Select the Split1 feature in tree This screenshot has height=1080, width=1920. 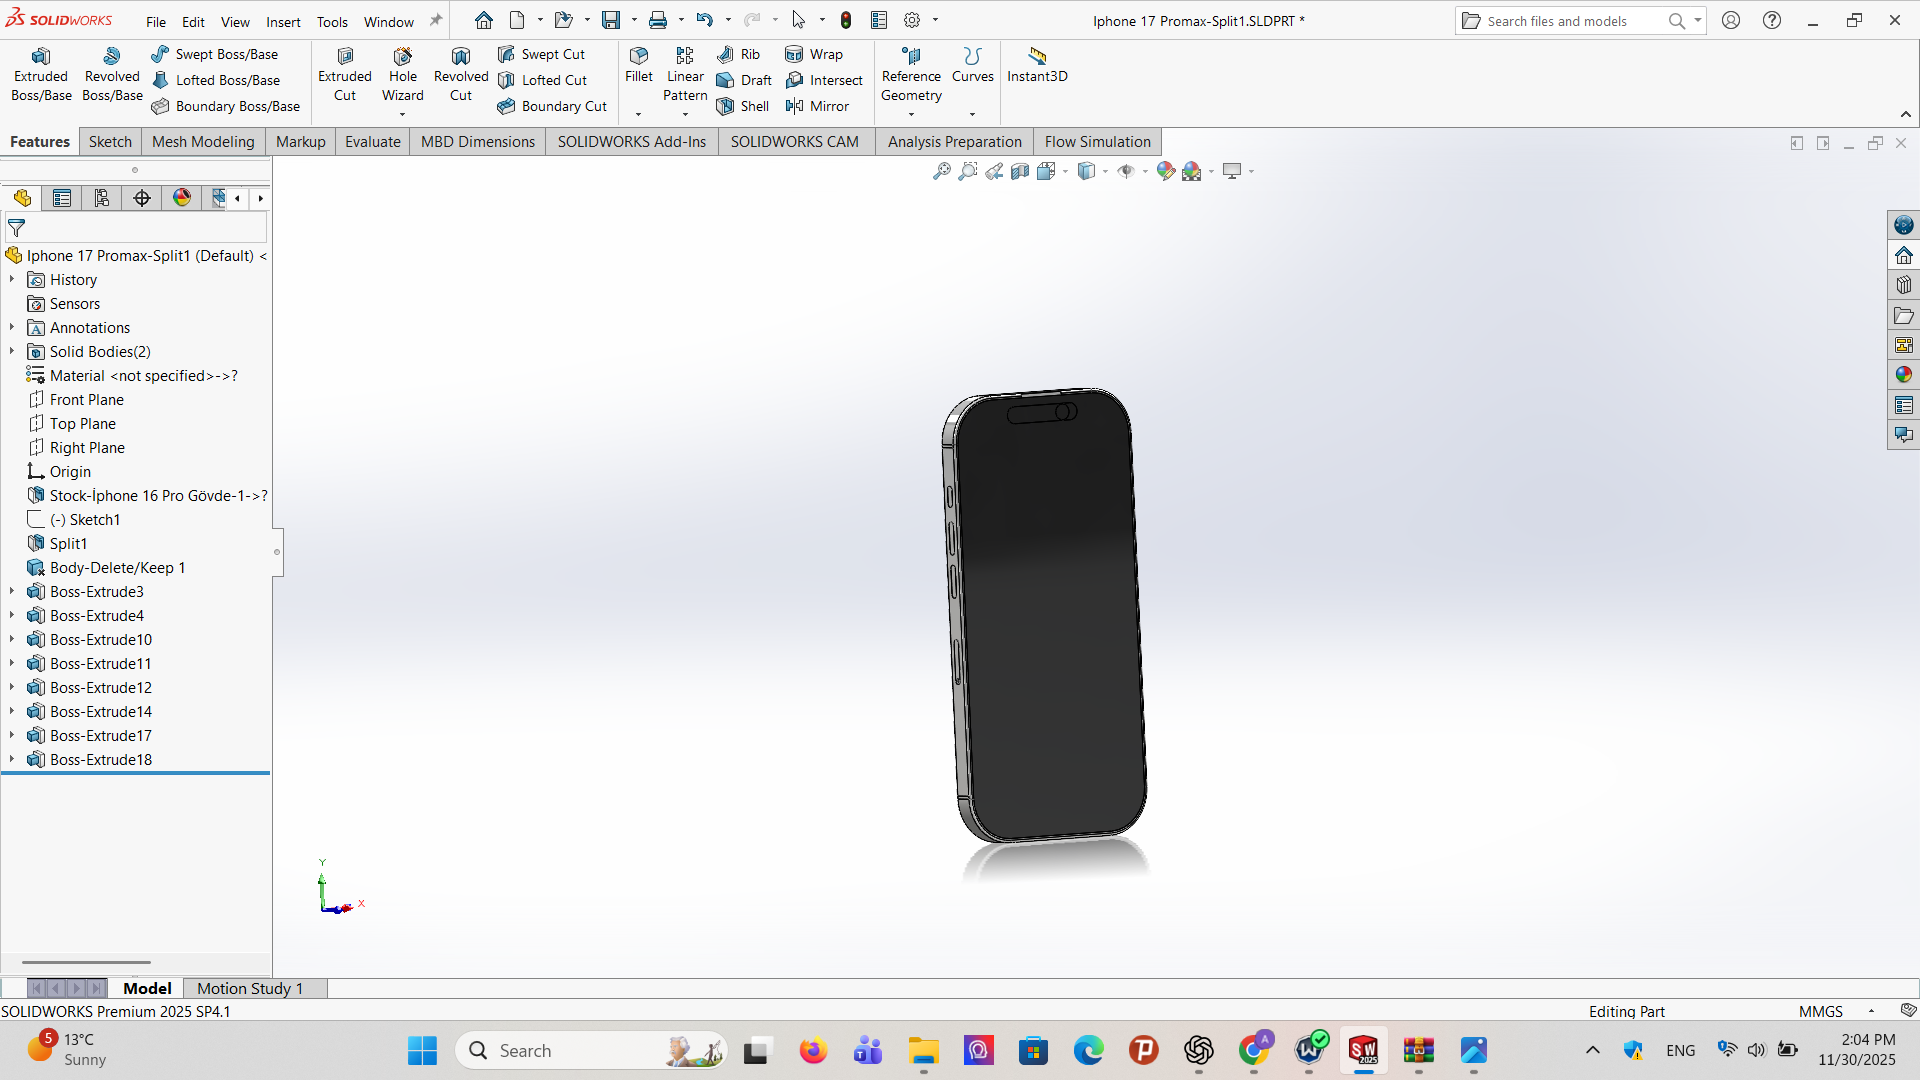(68, 544)
